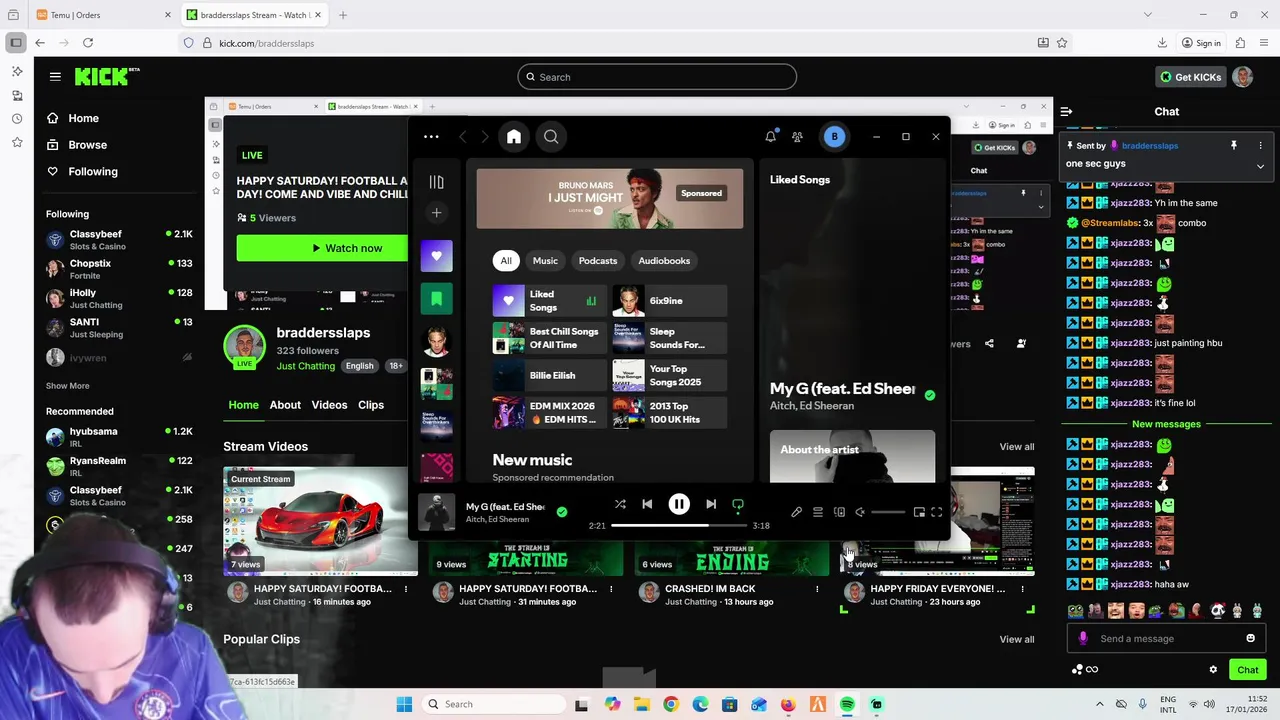This screenshot has height=720, width=1280.
Task: Open the Billie Eilish tile
Action: pyautogui.click(x=549, y=375)
